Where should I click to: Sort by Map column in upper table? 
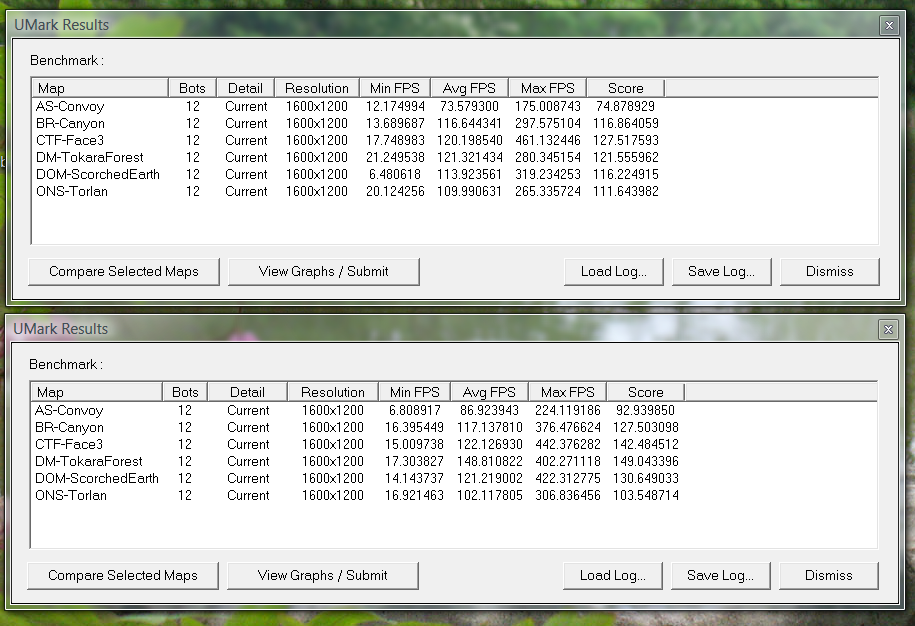tap(100, 88)
